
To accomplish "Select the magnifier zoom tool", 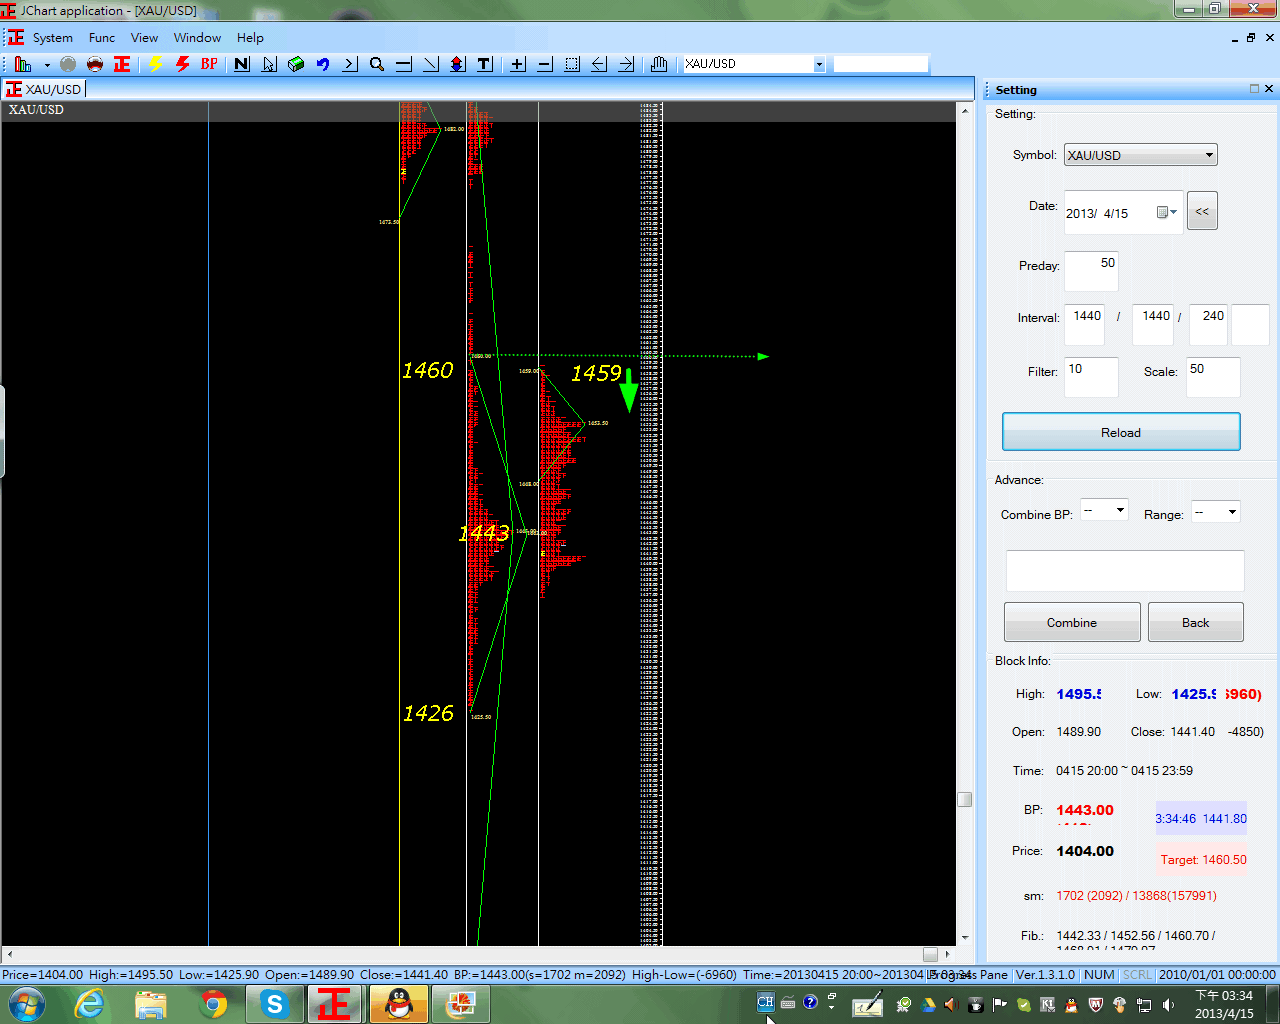I will [x=377, y=64].
